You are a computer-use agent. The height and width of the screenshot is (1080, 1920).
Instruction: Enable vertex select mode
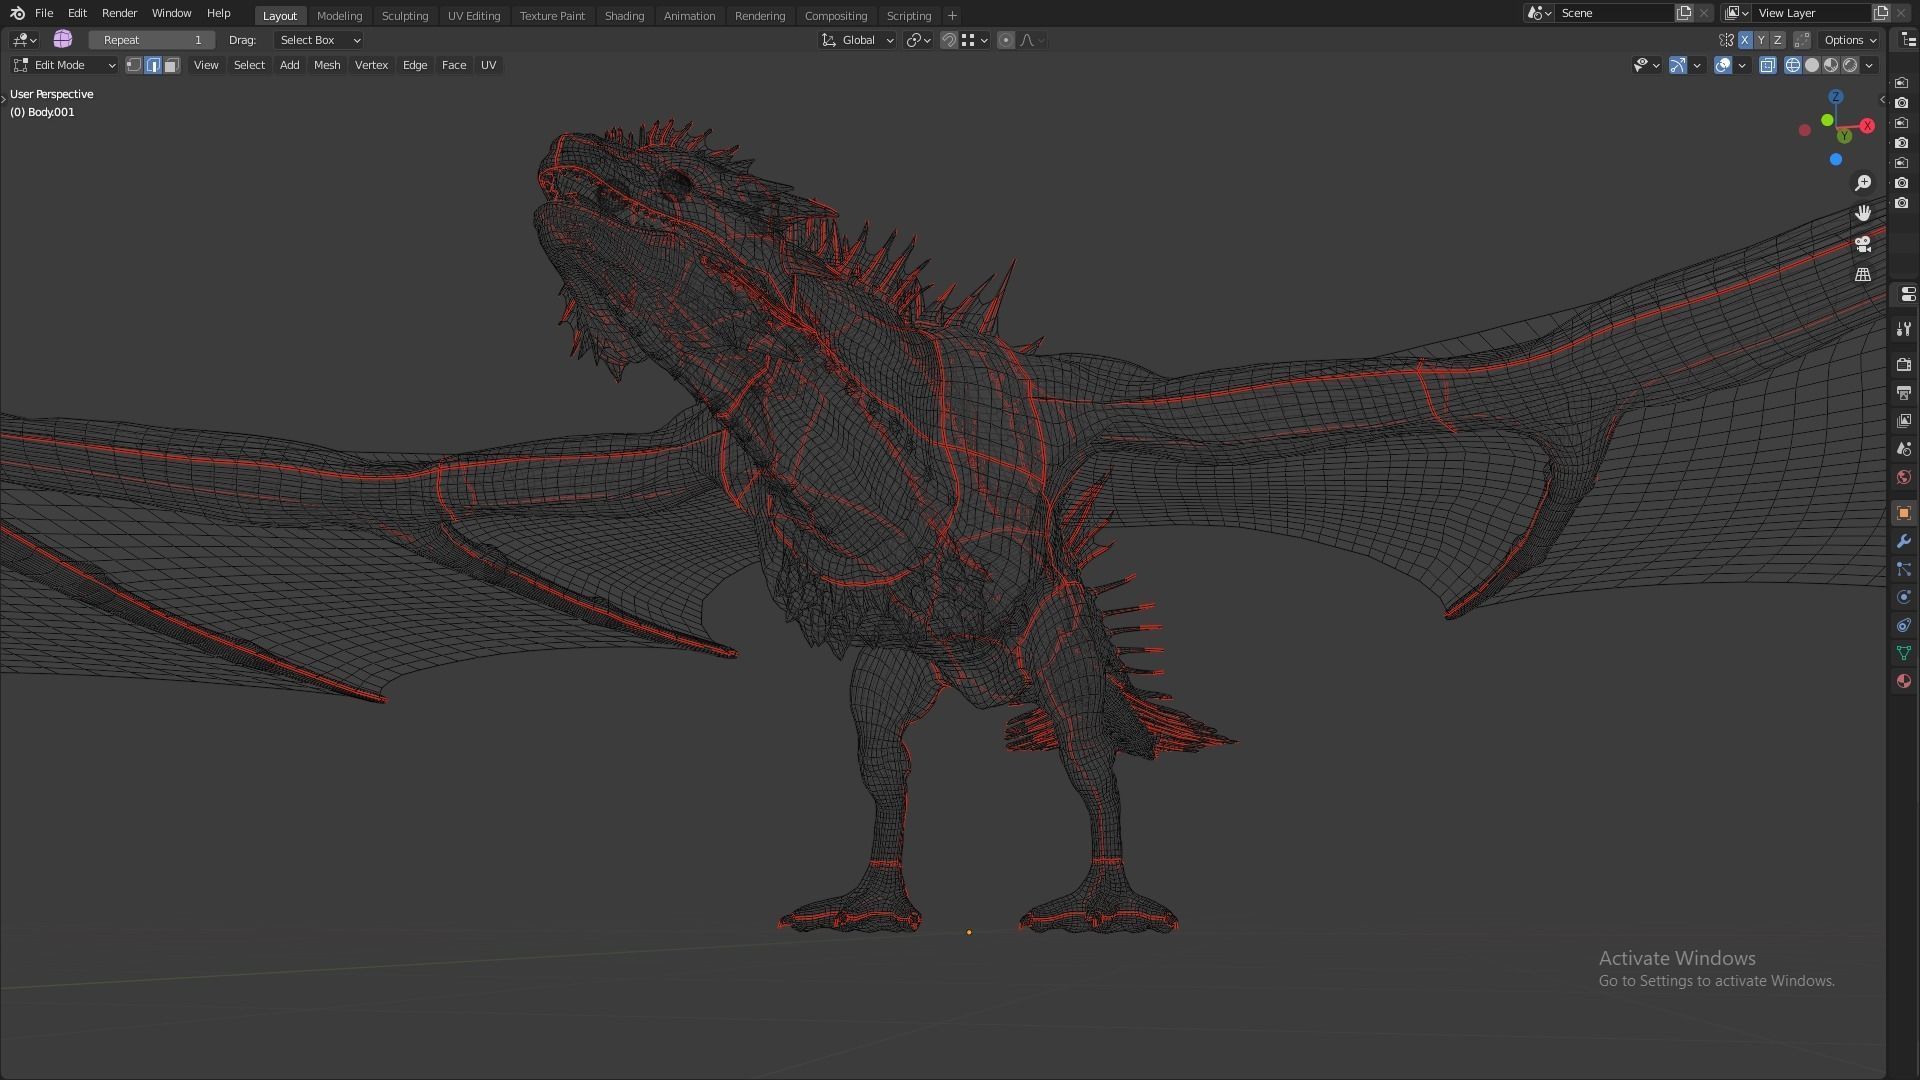pos(133,65)
